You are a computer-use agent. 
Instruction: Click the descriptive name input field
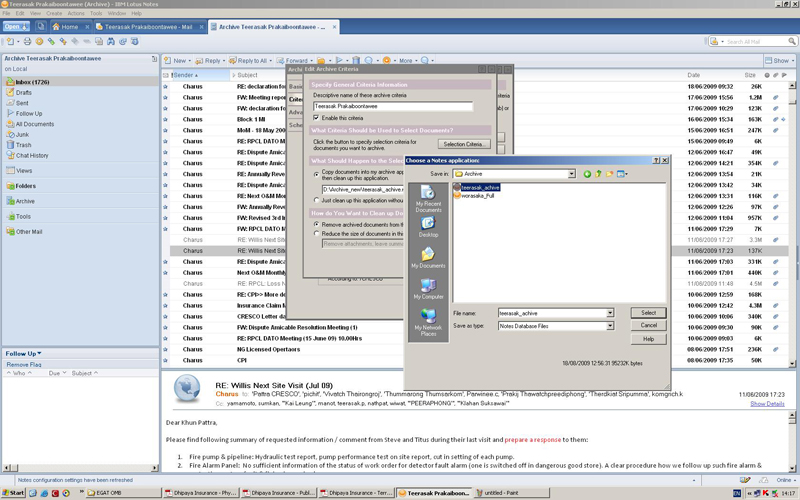[x=393, y=106]
